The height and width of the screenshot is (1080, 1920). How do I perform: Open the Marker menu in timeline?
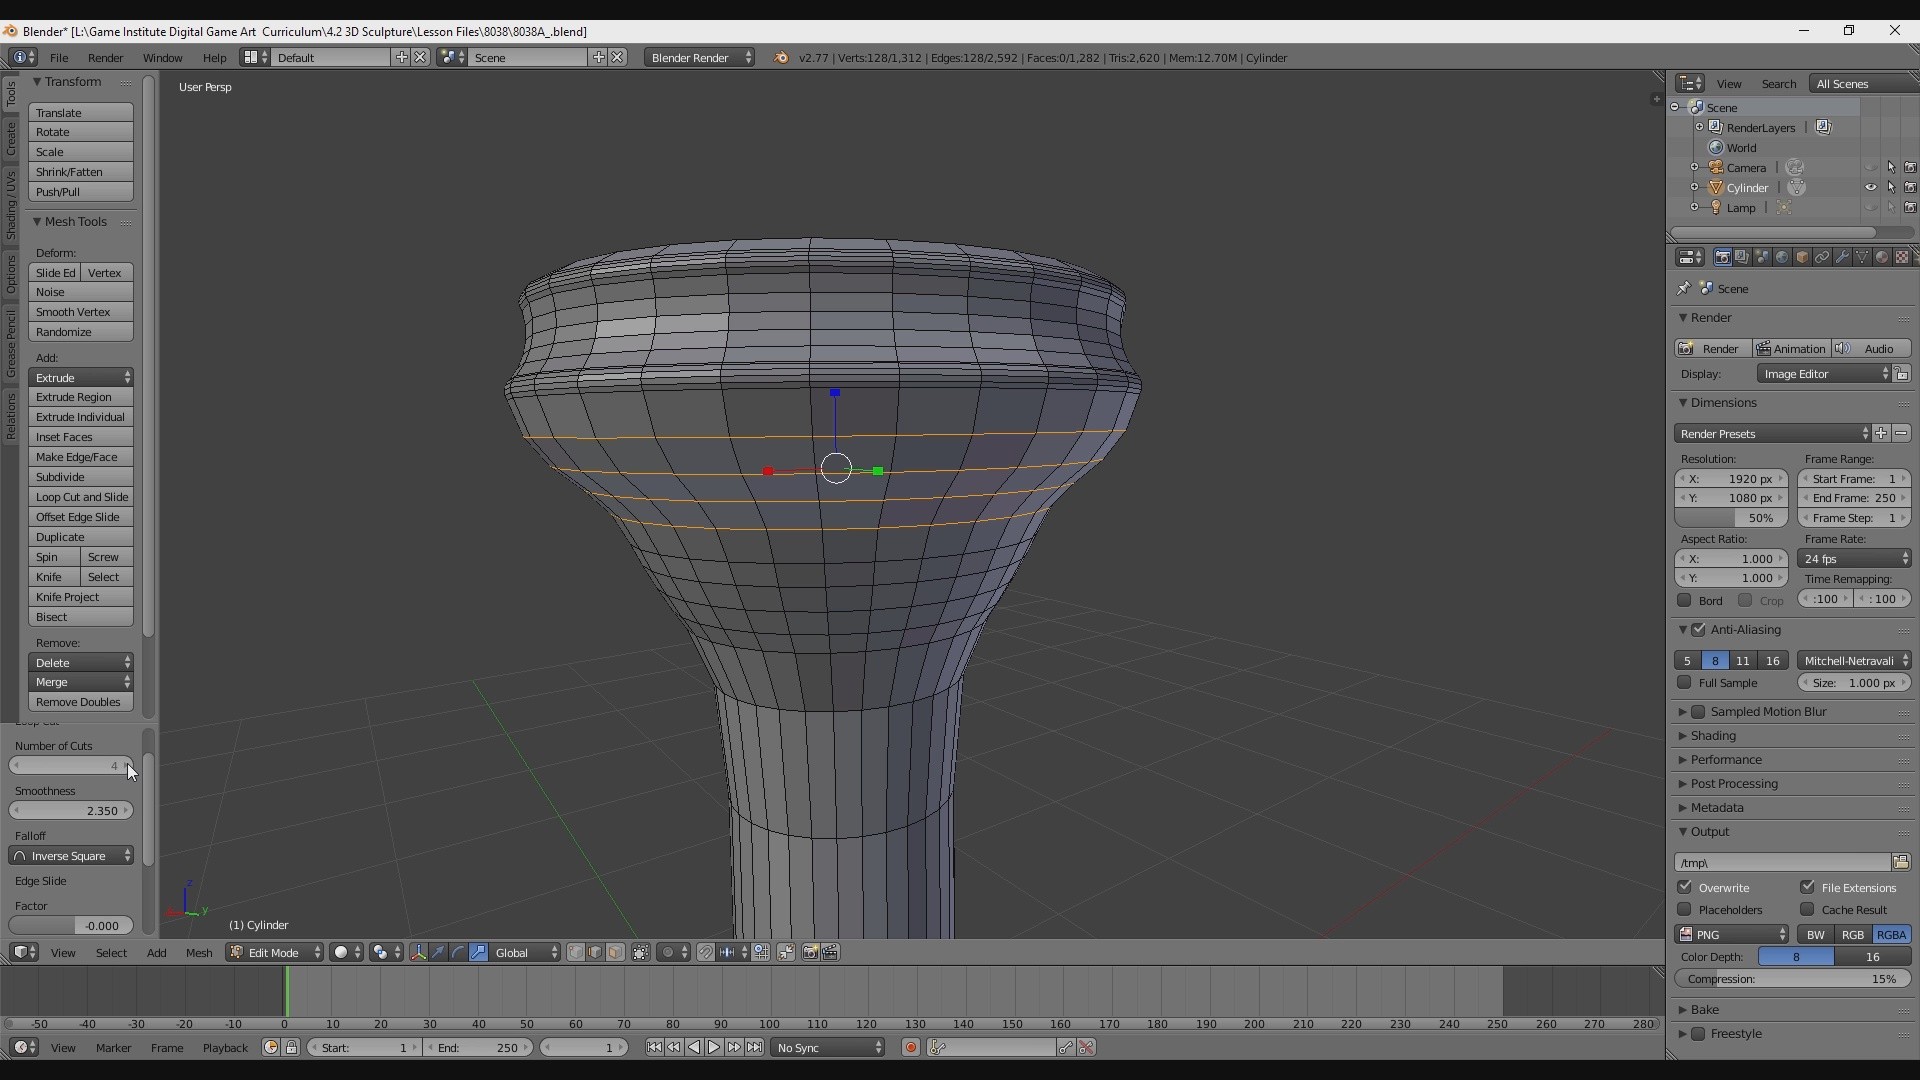coord(113,1048)
